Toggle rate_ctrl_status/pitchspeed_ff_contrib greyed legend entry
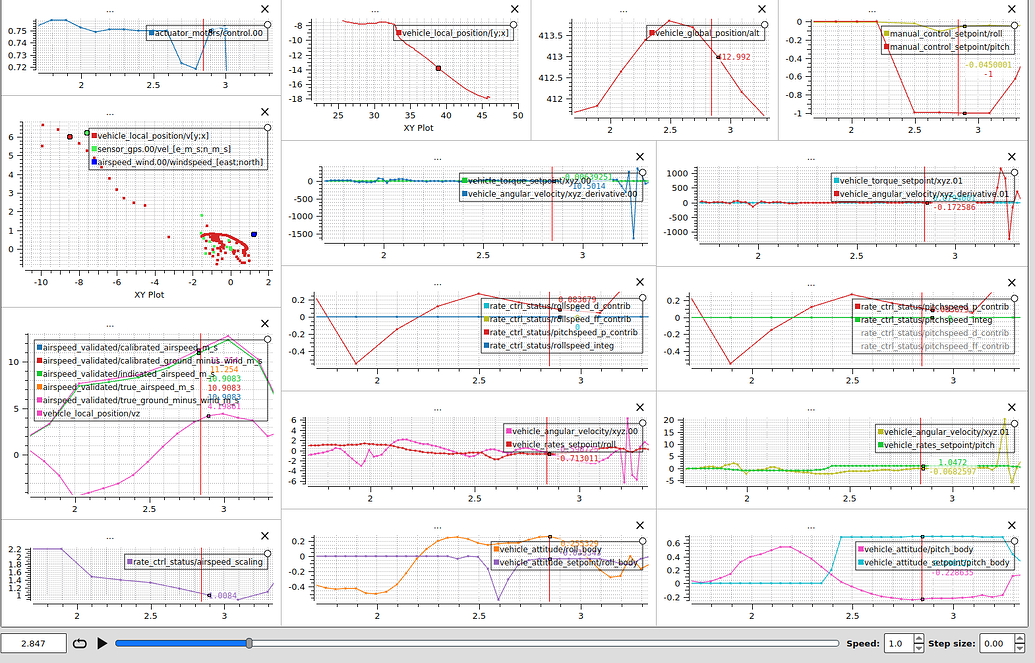Viewport: 1035px width, 663px height. coord(935,346)
